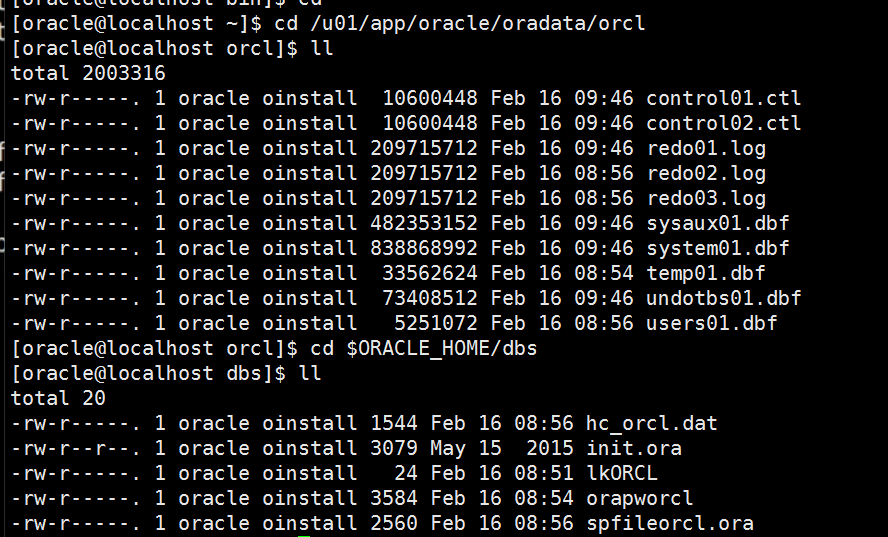Select file size 33562624 of temp01.dbf
Image resolution: width=888 pixels, height=537 pixels.
[430, 273]
